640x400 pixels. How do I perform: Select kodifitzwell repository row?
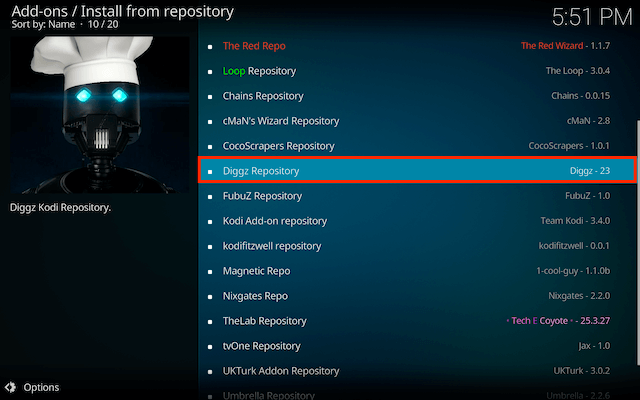(x=417, y=246)
